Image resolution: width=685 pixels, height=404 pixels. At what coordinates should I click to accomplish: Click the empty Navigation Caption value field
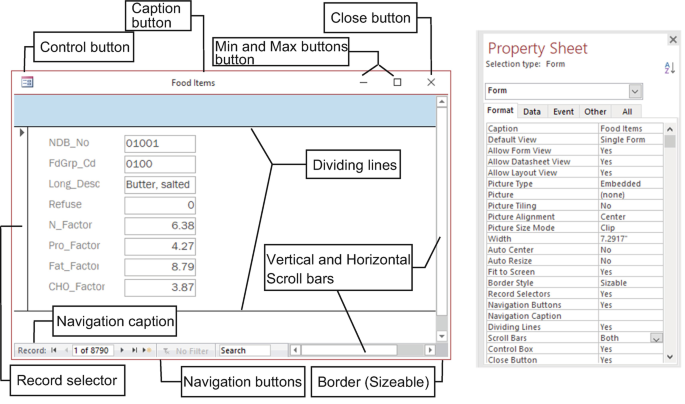click(x=630, y=316)
